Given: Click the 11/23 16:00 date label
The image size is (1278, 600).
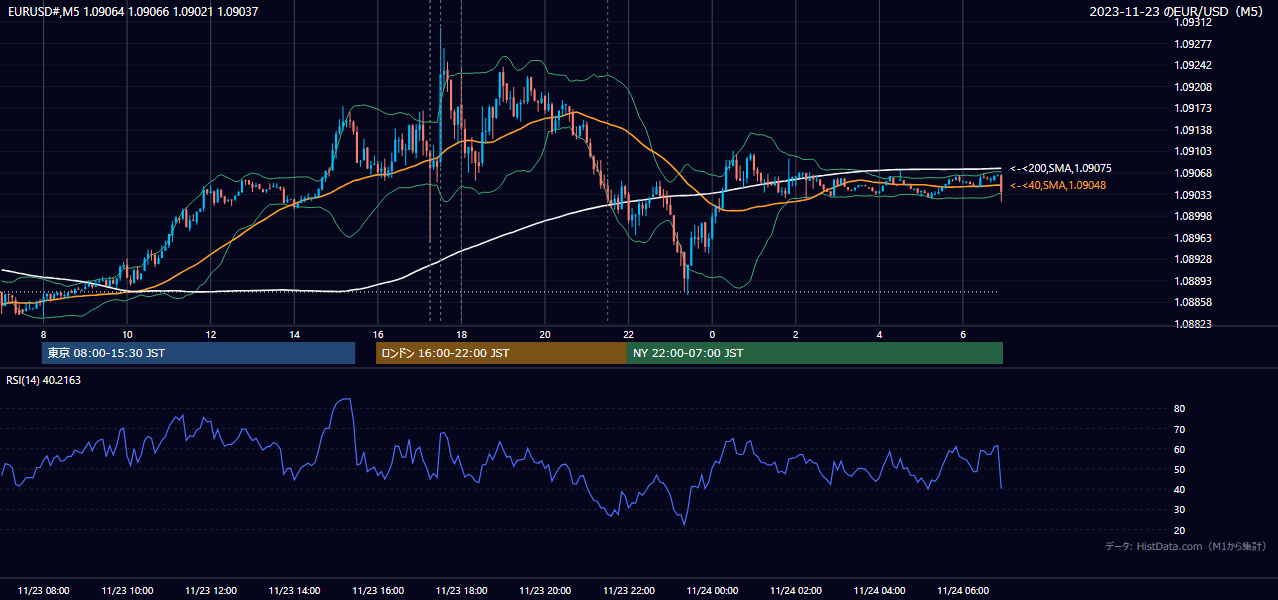Looking at the screenshot, I should point(378,591).
